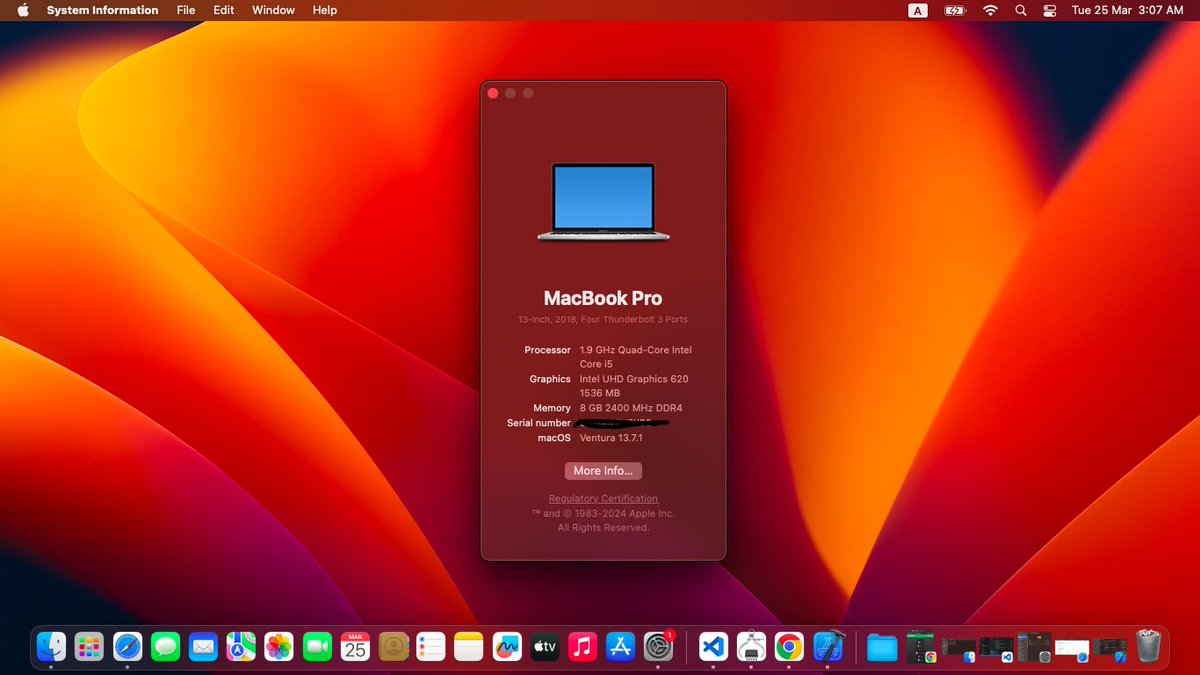Click the 'Serial number' label
Screen dimensions: 1200x675
tap(539, 423)
